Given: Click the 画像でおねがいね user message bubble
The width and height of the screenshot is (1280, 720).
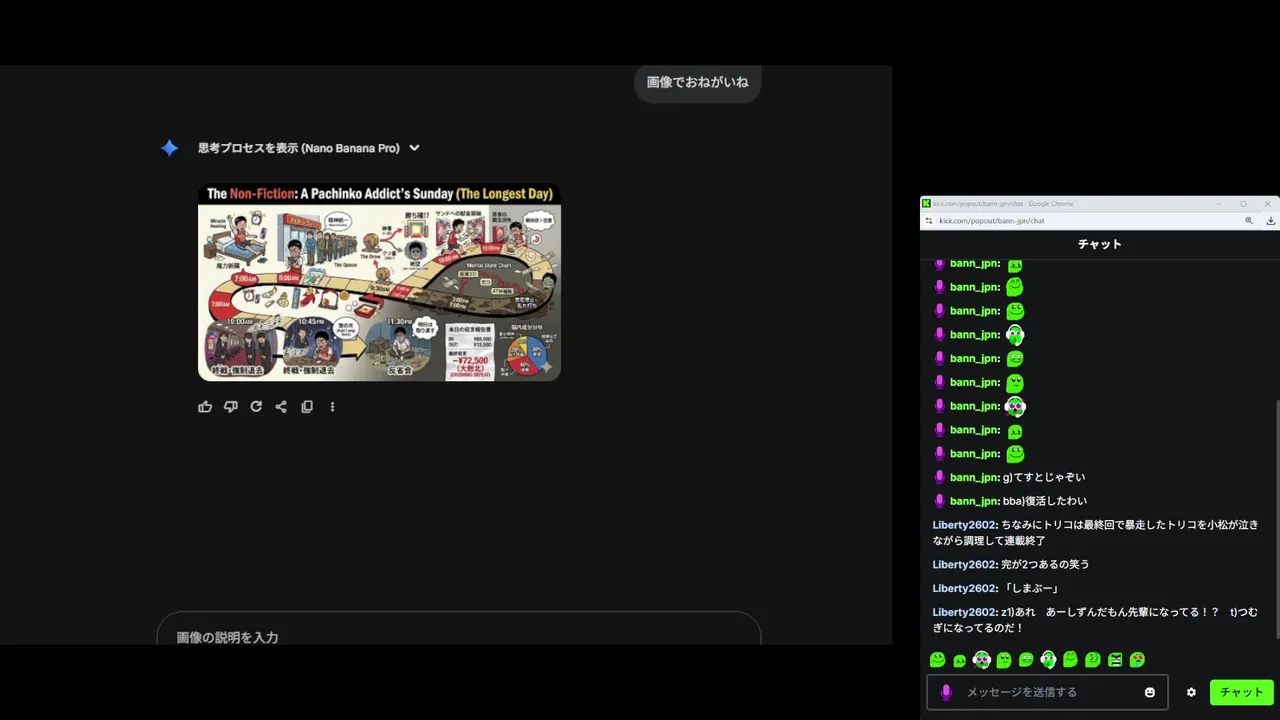Looking at the screenshot, I should coord(697,82).
